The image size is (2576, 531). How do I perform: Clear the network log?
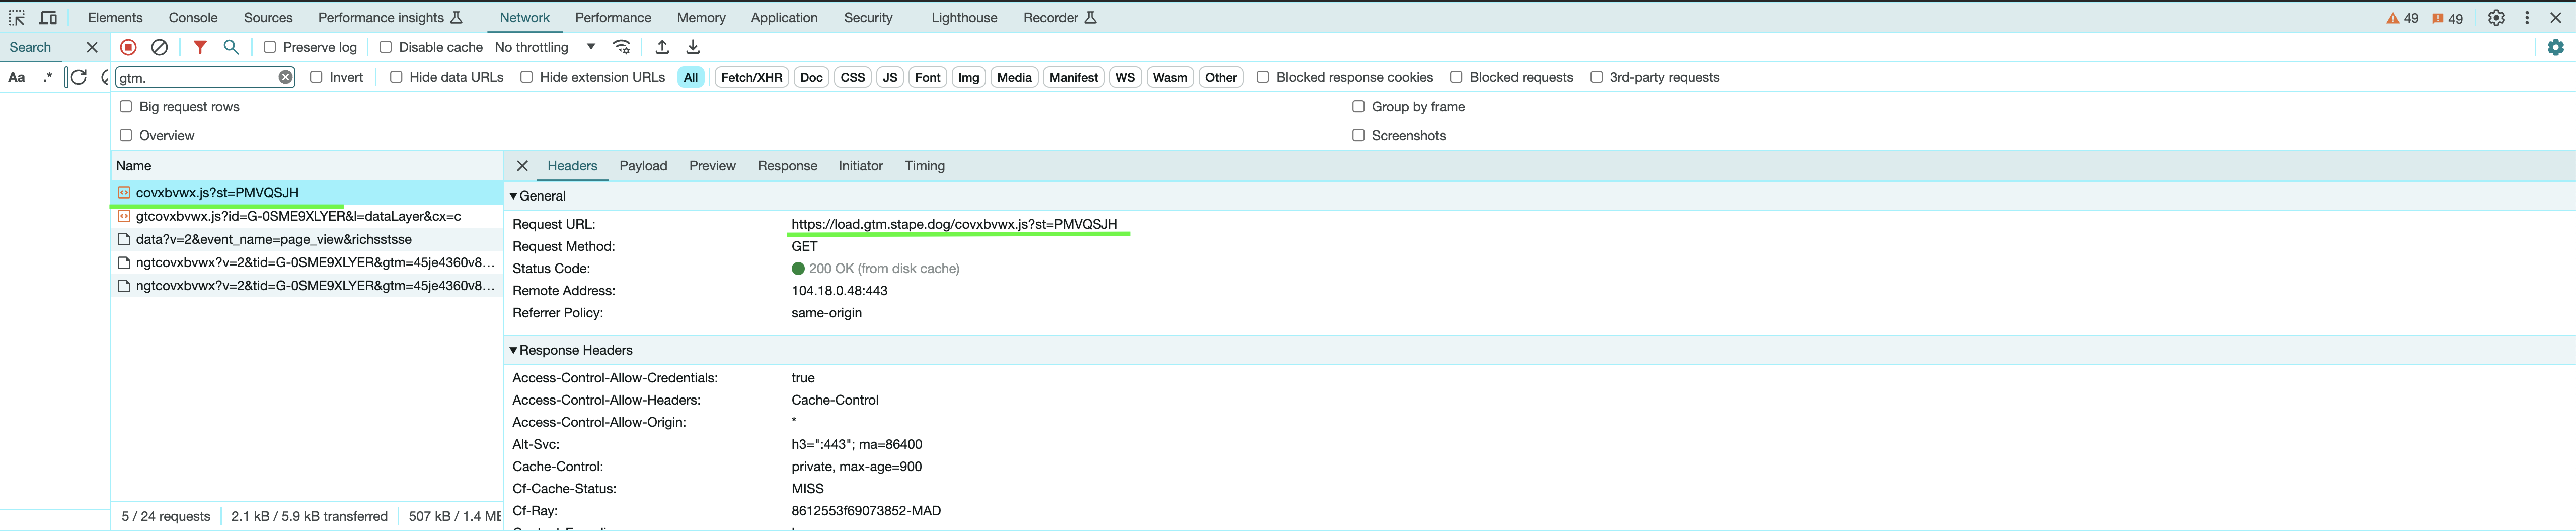(160, 47)
